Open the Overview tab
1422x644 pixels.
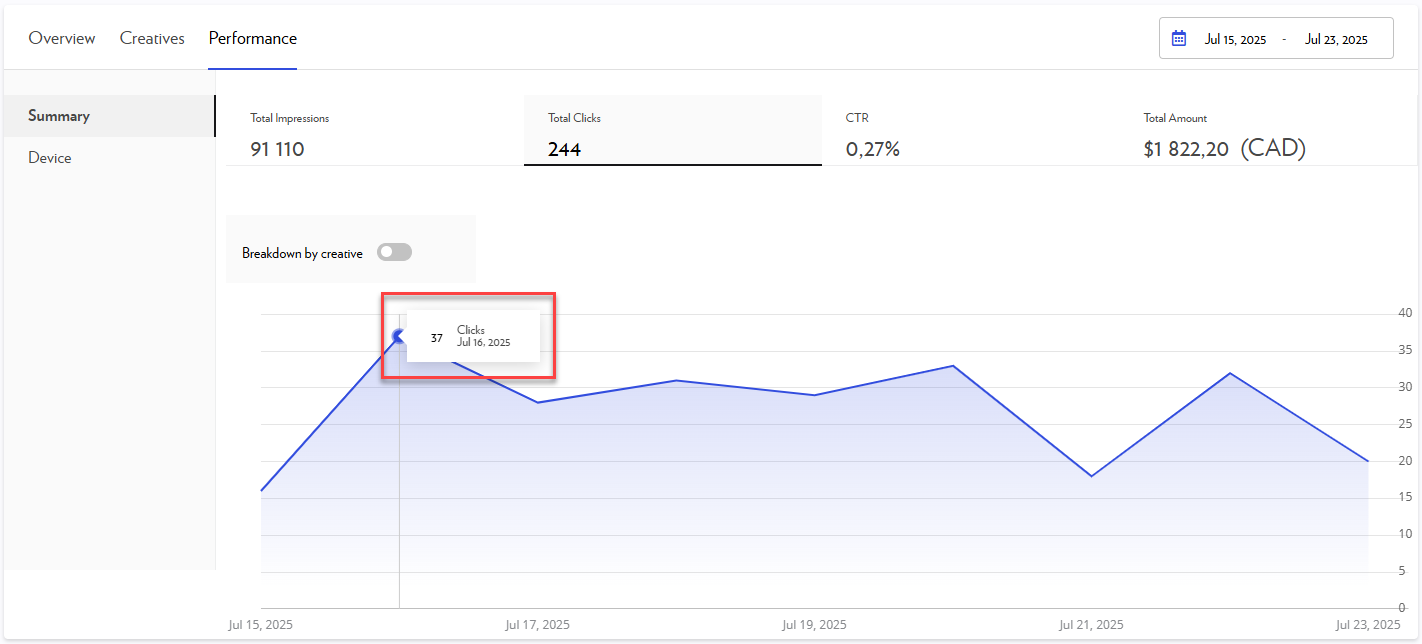pos(62,38)
